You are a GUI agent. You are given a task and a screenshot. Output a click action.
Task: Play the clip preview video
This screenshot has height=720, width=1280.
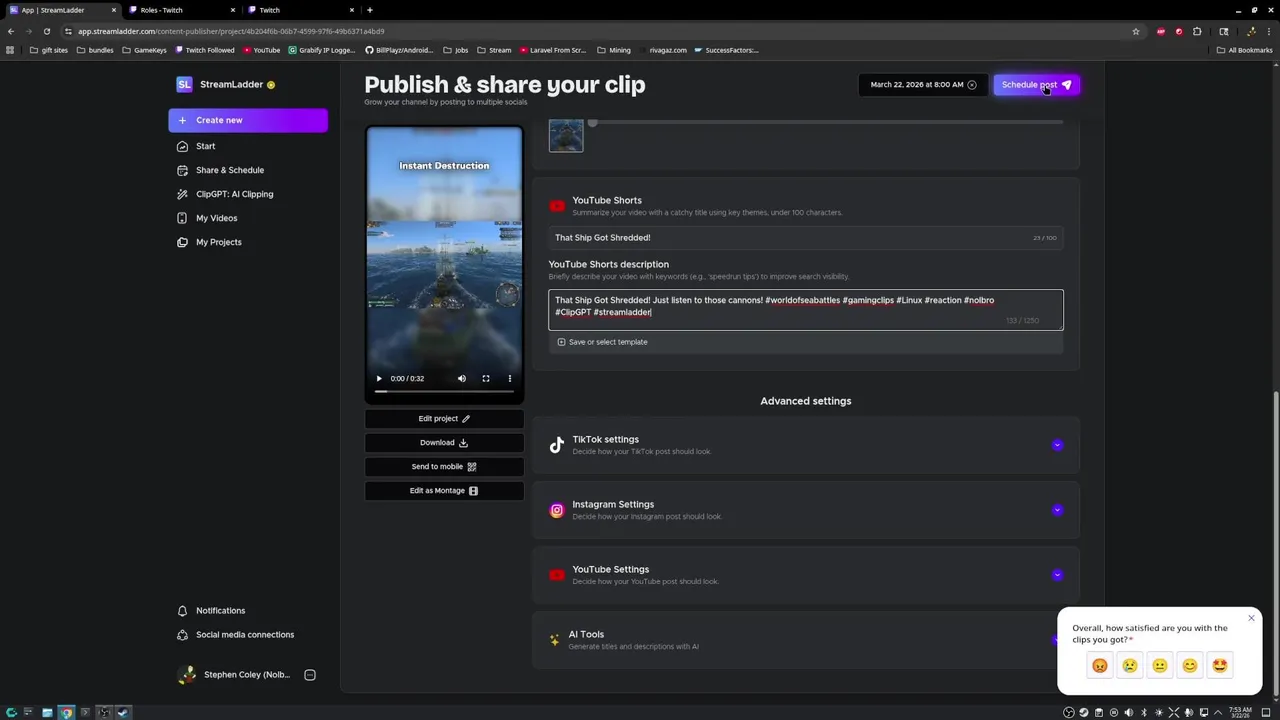click(x=379, y=379)
